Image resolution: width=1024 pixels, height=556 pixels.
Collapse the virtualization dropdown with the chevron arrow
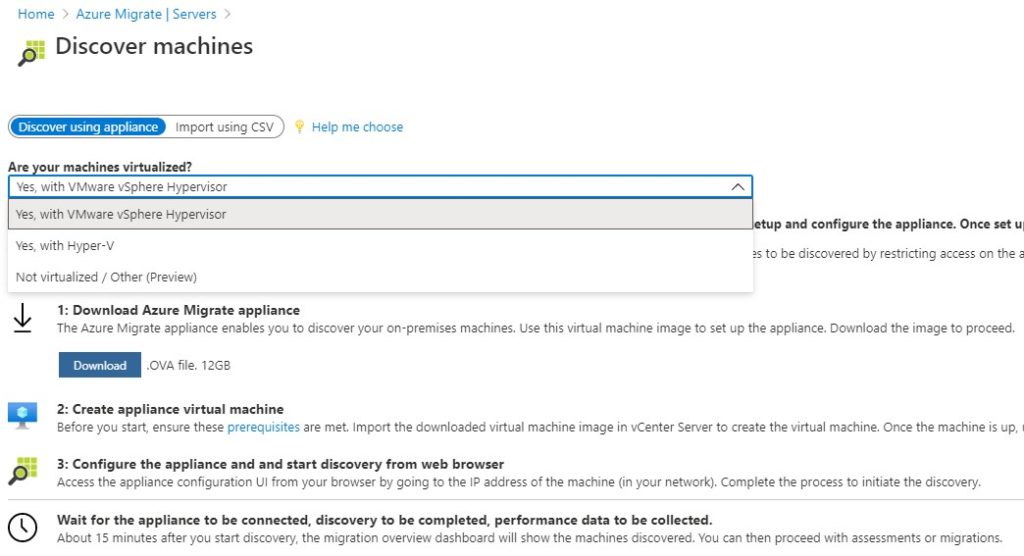738,187
